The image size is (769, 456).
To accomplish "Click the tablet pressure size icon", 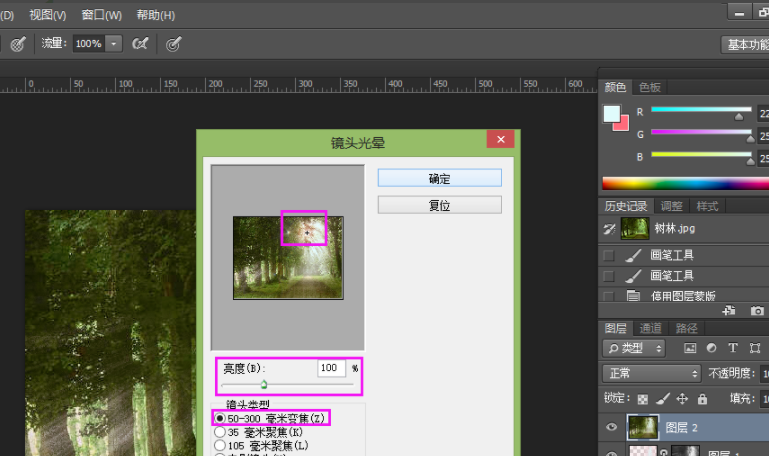I will [173, 44].
